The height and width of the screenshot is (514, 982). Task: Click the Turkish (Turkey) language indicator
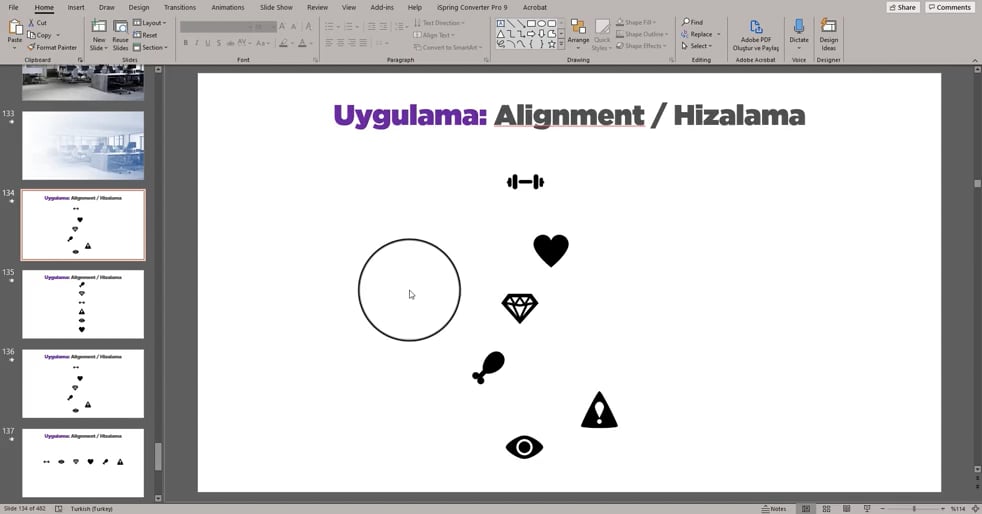91,509
